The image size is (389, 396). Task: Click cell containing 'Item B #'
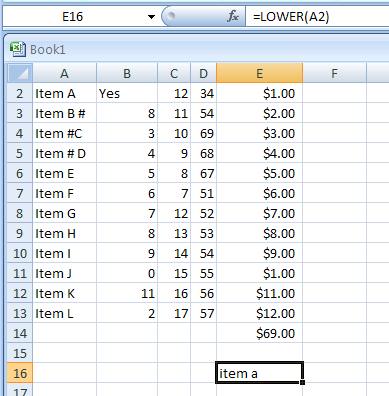click(64, 113)
